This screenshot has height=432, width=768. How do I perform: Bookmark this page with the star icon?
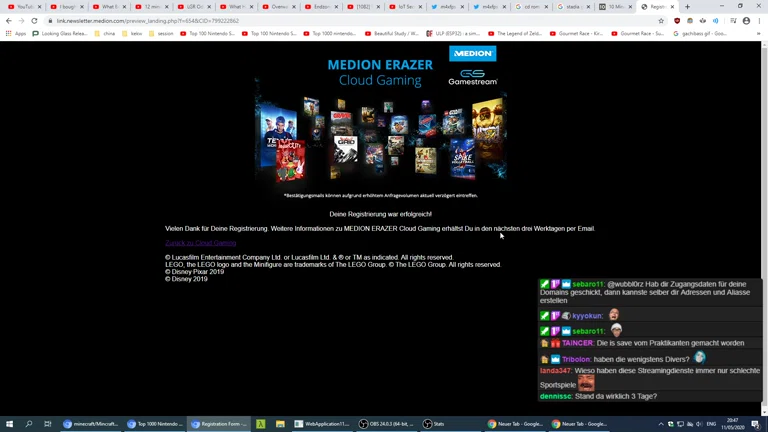[x=661, y=21]
